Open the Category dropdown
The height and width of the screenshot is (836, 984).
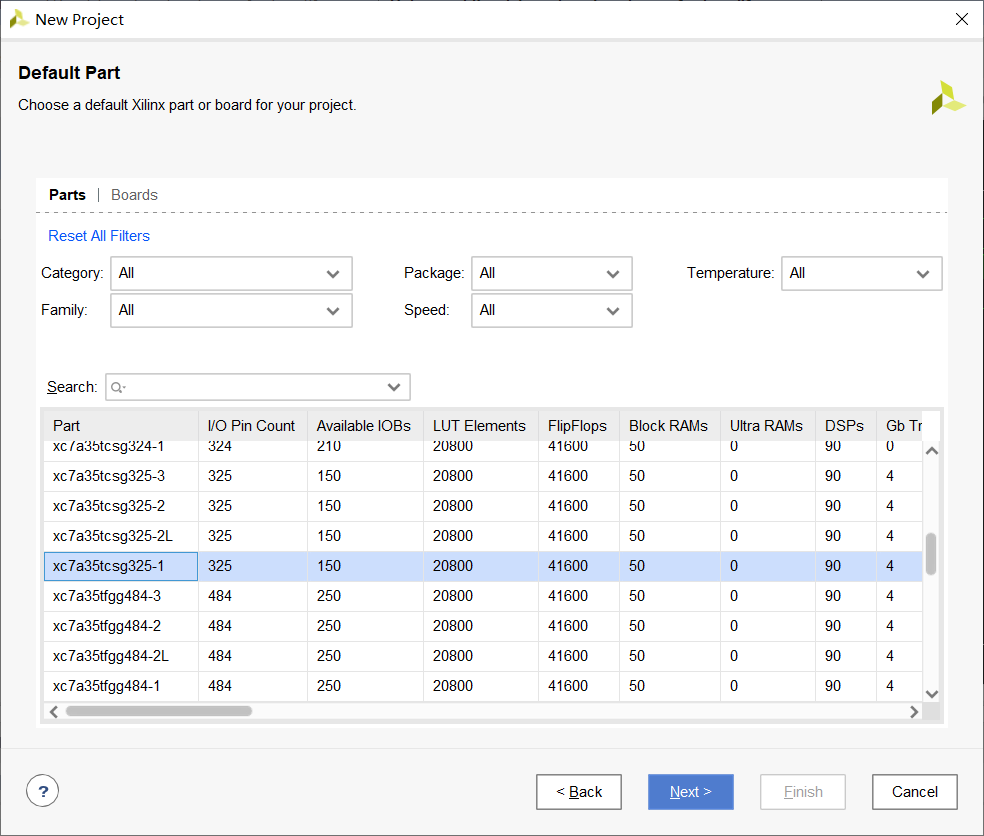(231, 273)
